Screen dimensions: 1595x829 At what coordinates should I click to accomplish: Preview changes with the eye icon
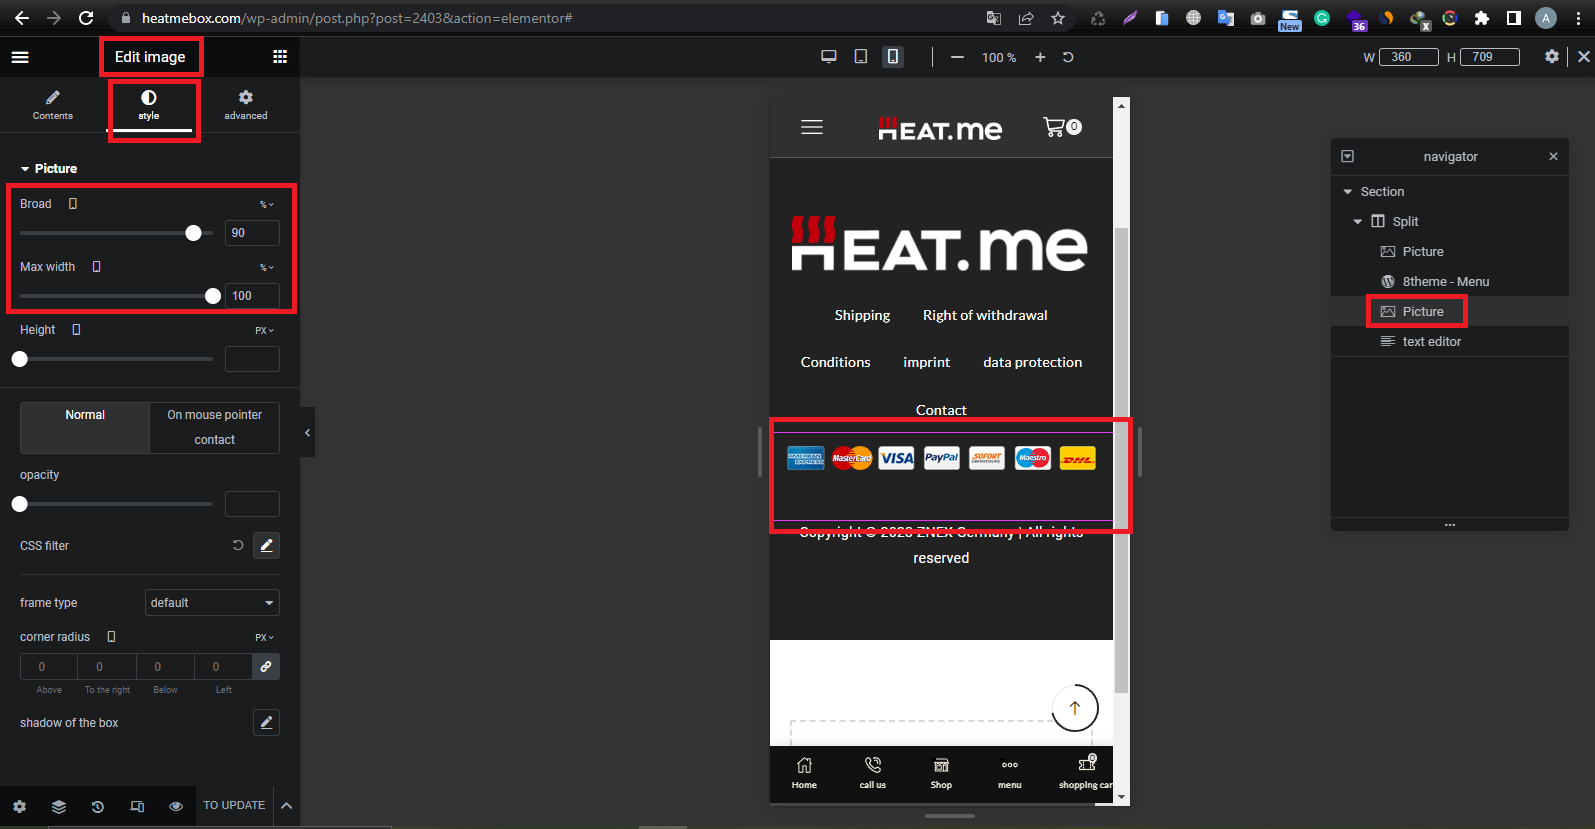176,806
